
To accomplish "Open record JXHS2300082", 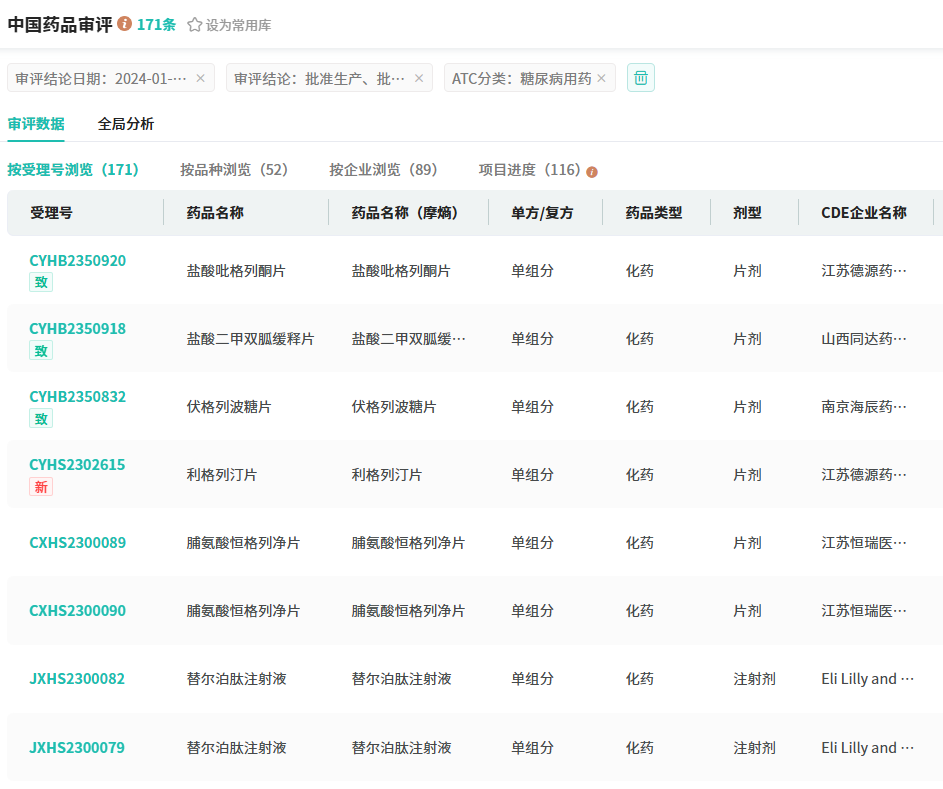I will click(77, 679).
